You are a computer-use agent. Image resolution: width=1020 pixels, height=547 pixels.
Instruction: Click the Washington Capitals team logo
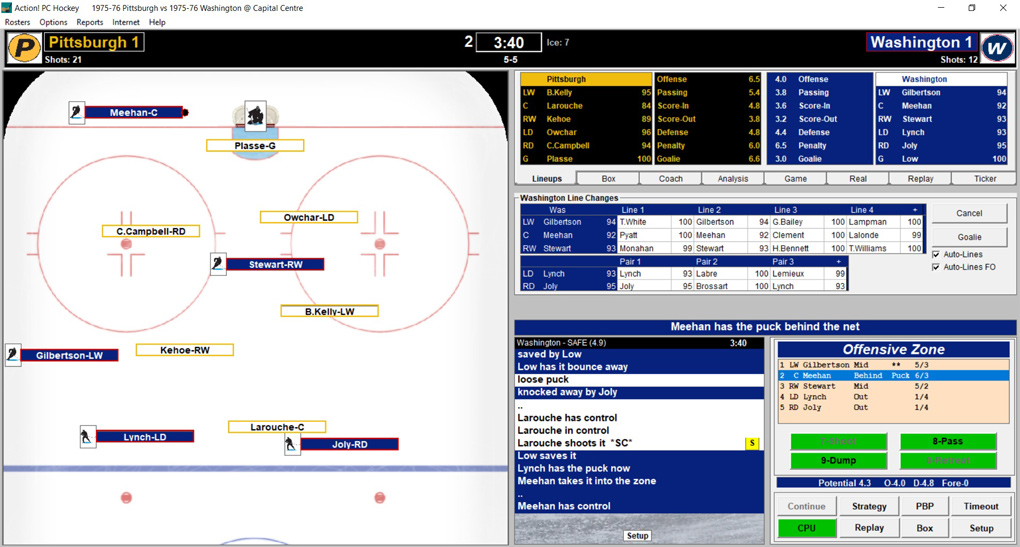coord(996,47)
